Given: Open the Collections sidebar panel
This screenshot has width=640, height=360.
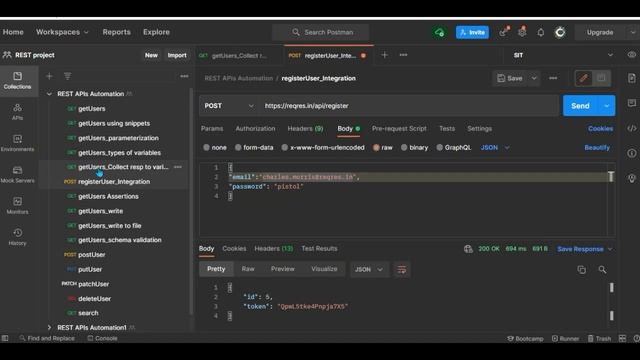Looking at the screenshot, I should [17, 81].
